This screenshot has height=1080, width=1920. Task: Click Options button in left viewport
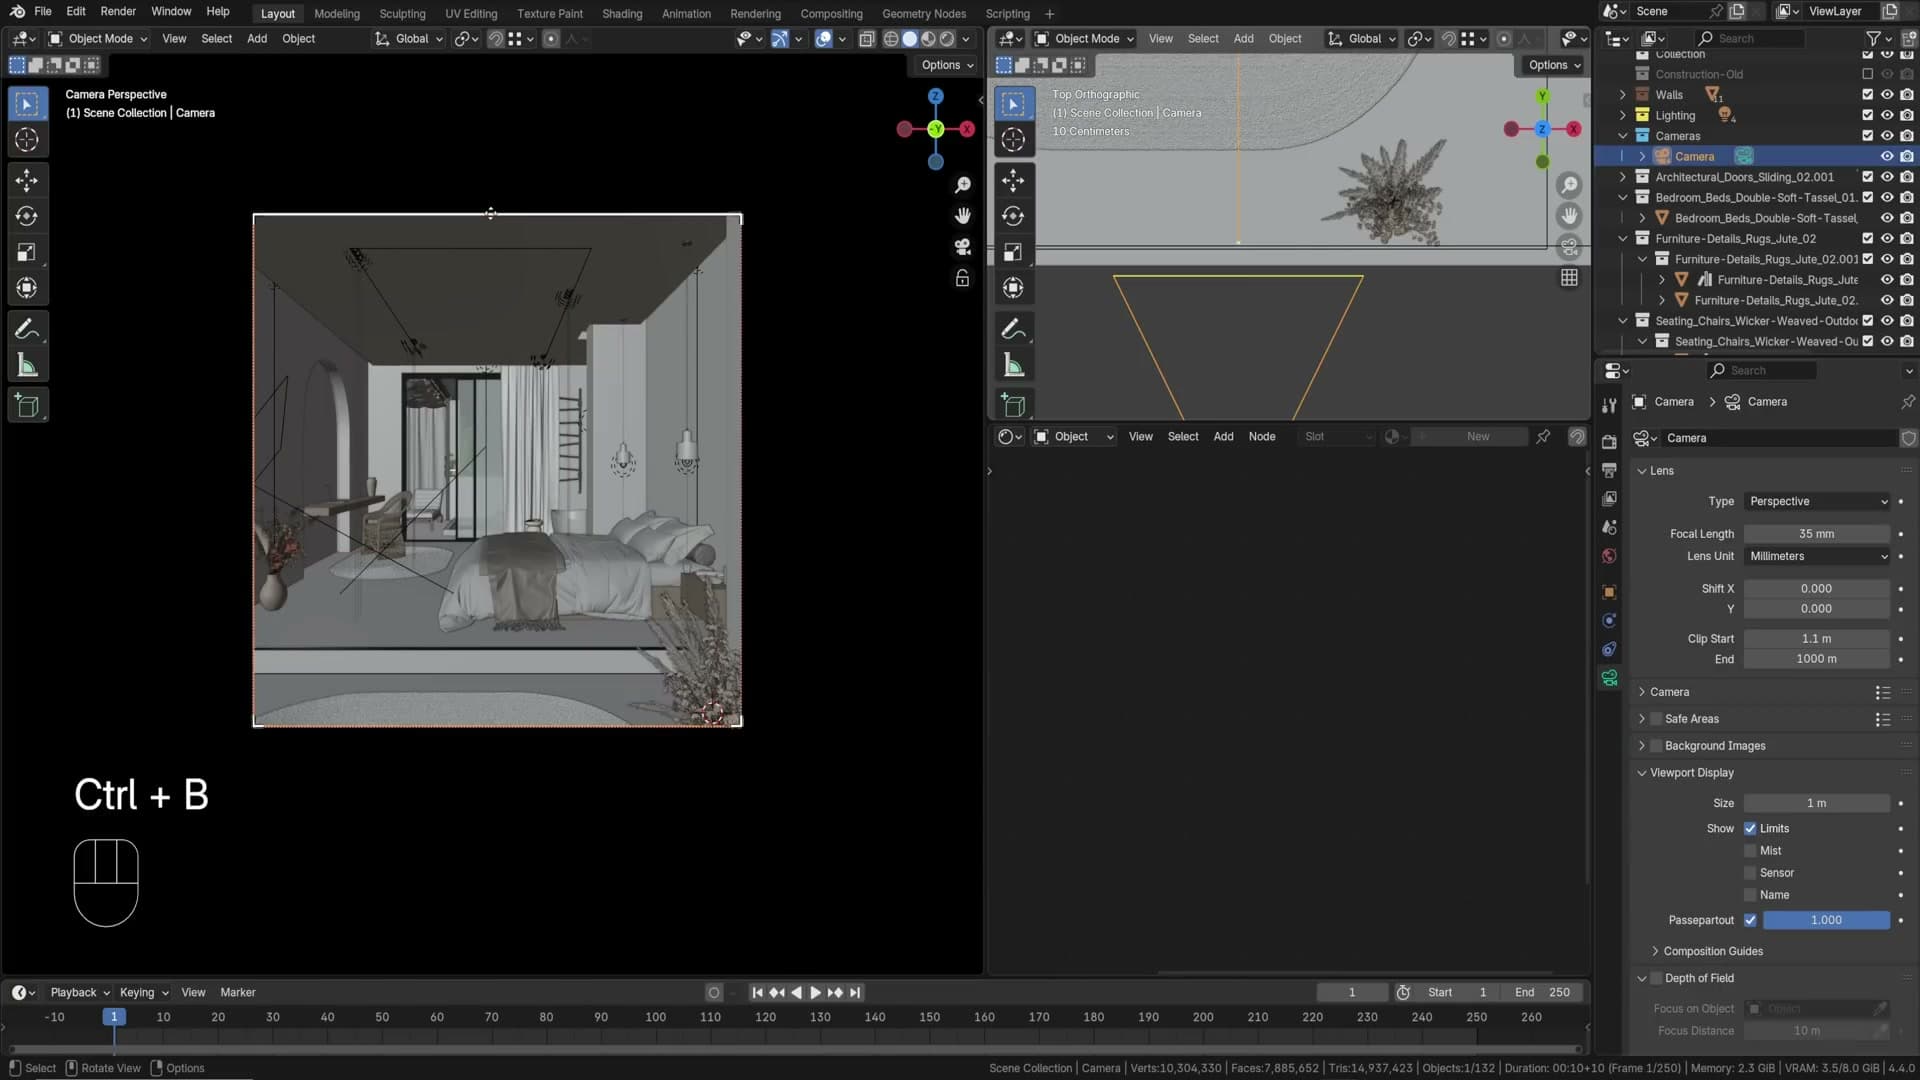click(947, 65)
